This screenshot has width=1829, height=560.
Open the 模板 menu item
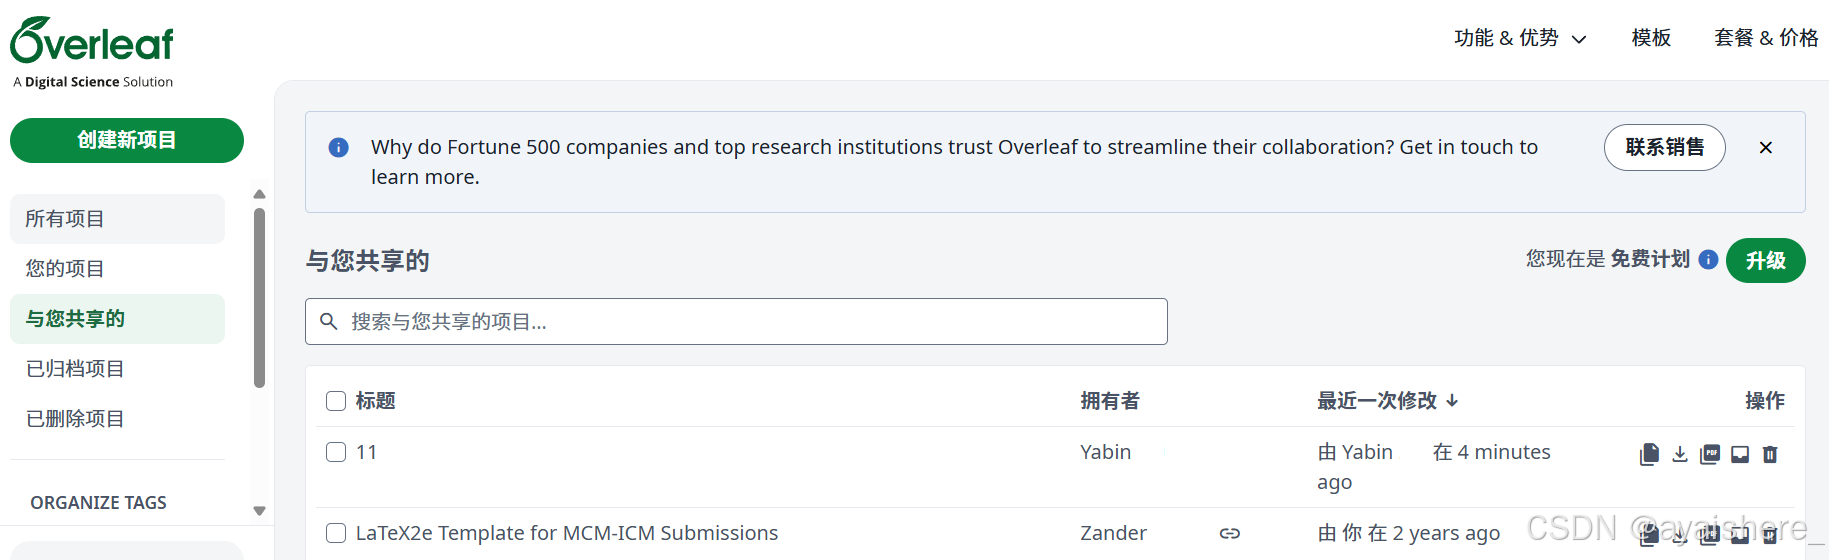(x=1651, y=38)
